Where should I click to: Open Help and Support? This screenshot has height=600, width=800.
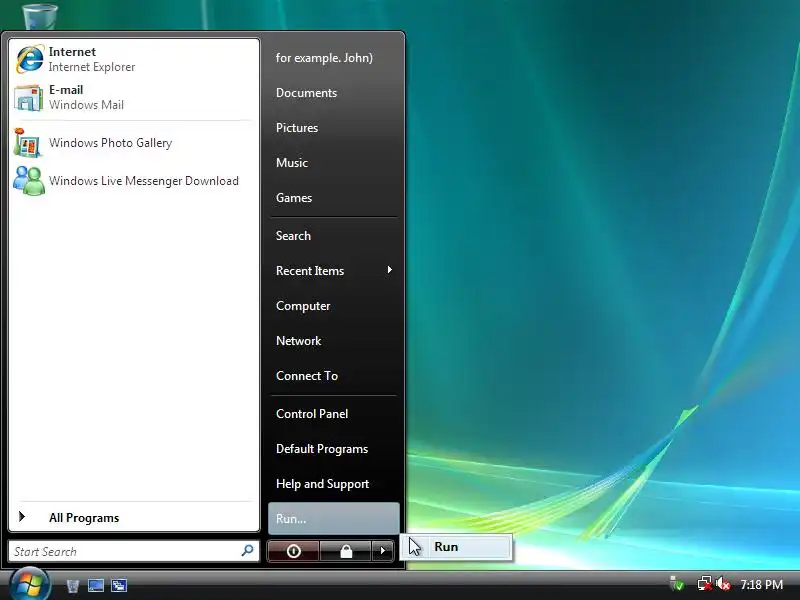coord(333,484)
